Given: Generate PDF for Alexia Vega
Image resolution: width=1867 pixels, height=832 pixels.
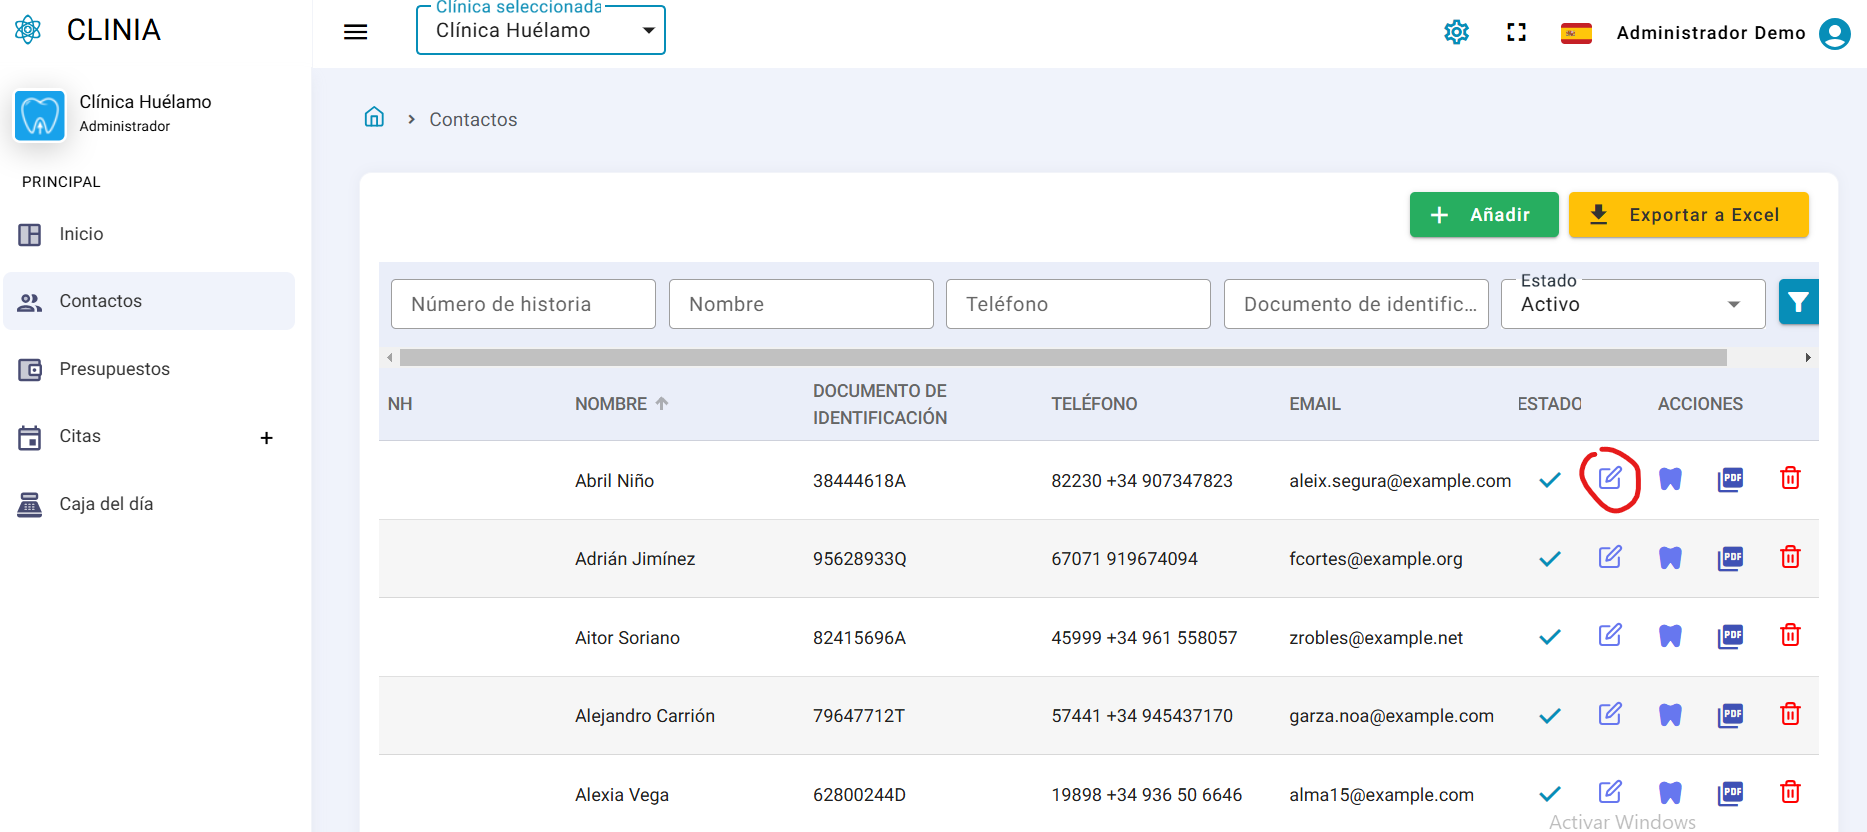Looking at the screenshot, I should [x=1730, y=793].
